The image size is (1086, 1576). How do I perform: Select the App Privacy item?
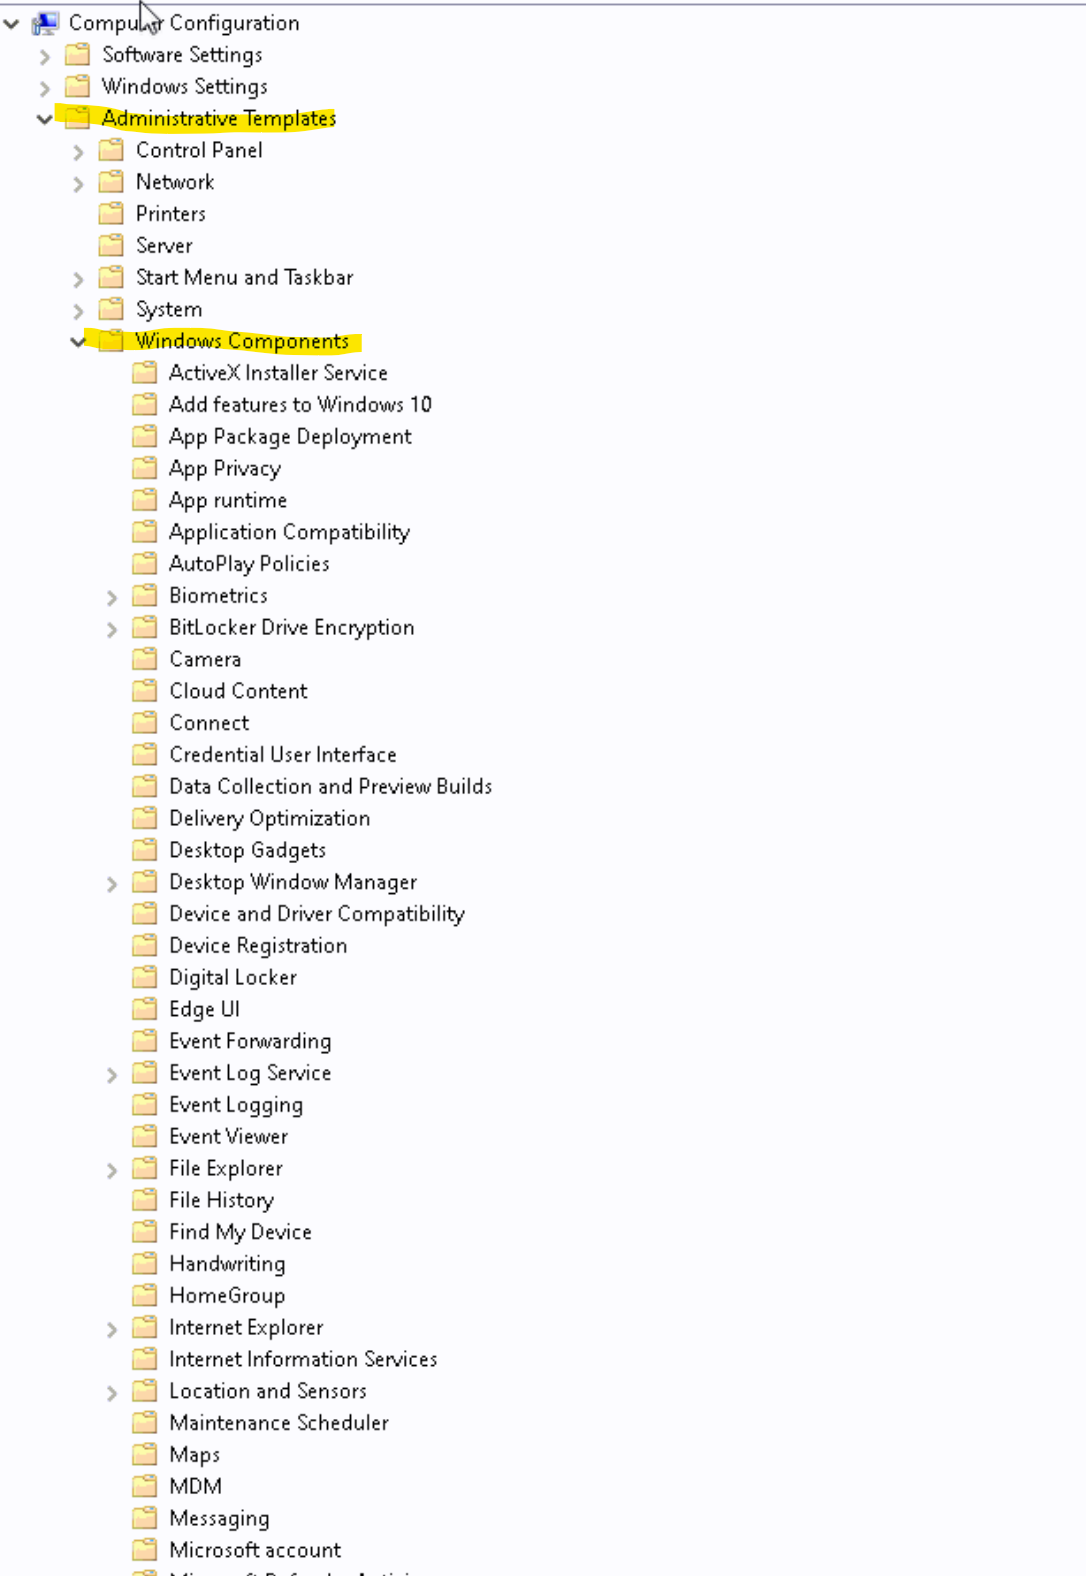click(224, 468)
